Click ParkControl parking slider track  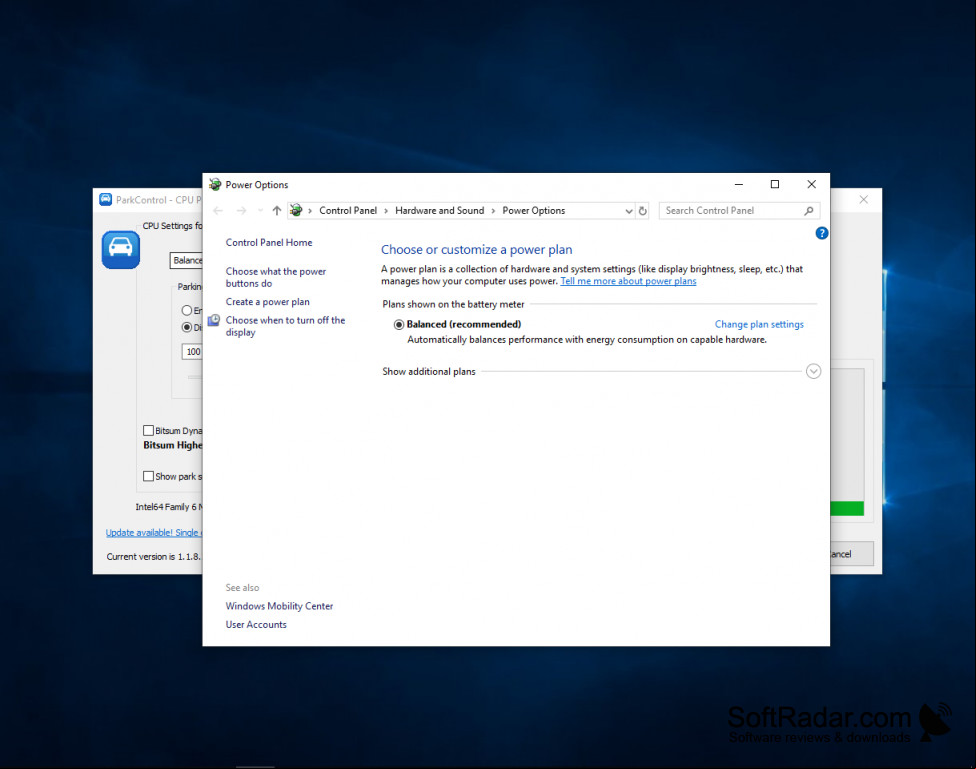click(x=195, y=377)
